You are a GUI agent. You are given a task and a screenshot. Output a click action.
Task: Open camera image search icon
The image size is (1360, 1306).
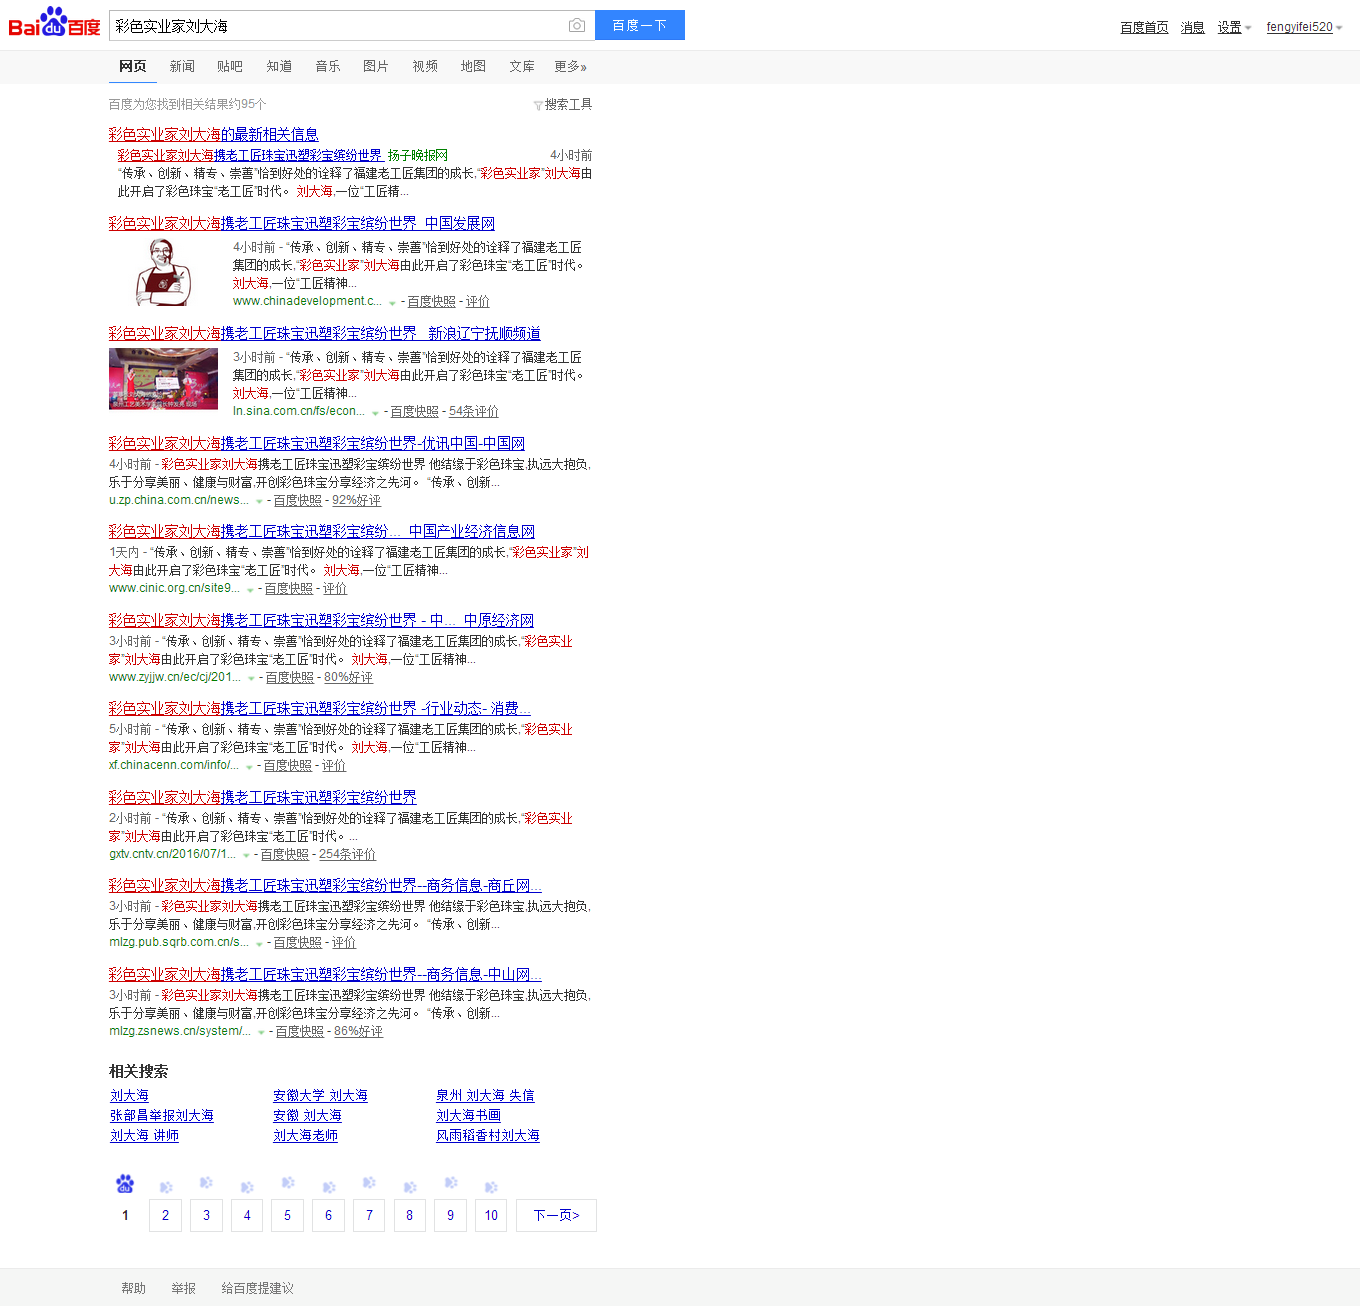coord(577,25)
